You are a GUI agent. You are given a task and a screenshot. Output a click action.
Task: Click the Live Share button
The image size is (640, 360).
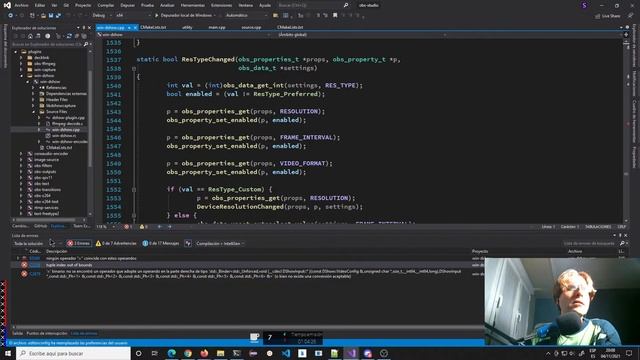tap(607, 16)
